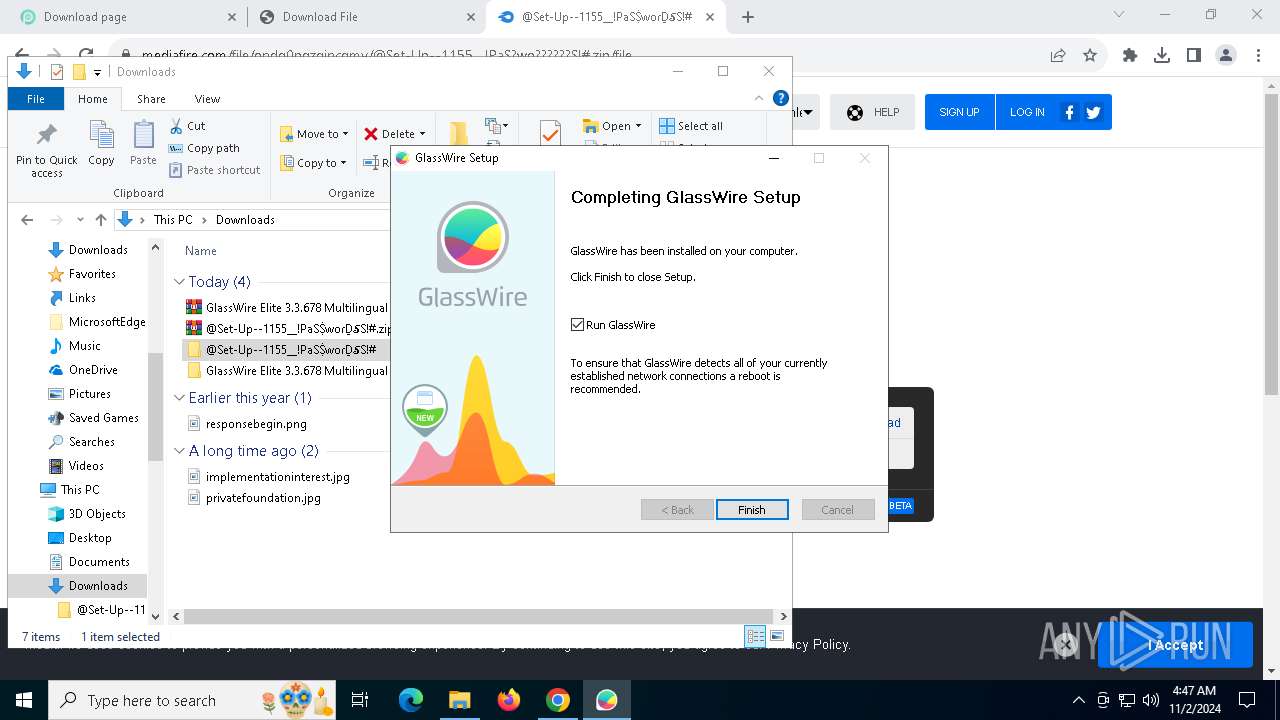Select implementationinterest.jpg file
Image resolution: width=1280 pixels, height=720 pixels.
coord(269,477)
